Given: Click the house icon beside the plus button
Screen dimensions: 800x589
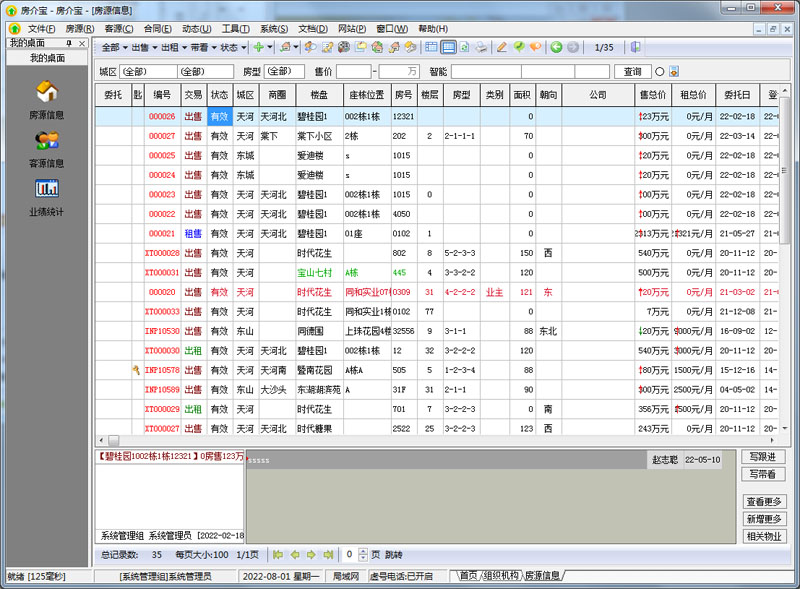Looking at the screenshot, I should 286,47.
